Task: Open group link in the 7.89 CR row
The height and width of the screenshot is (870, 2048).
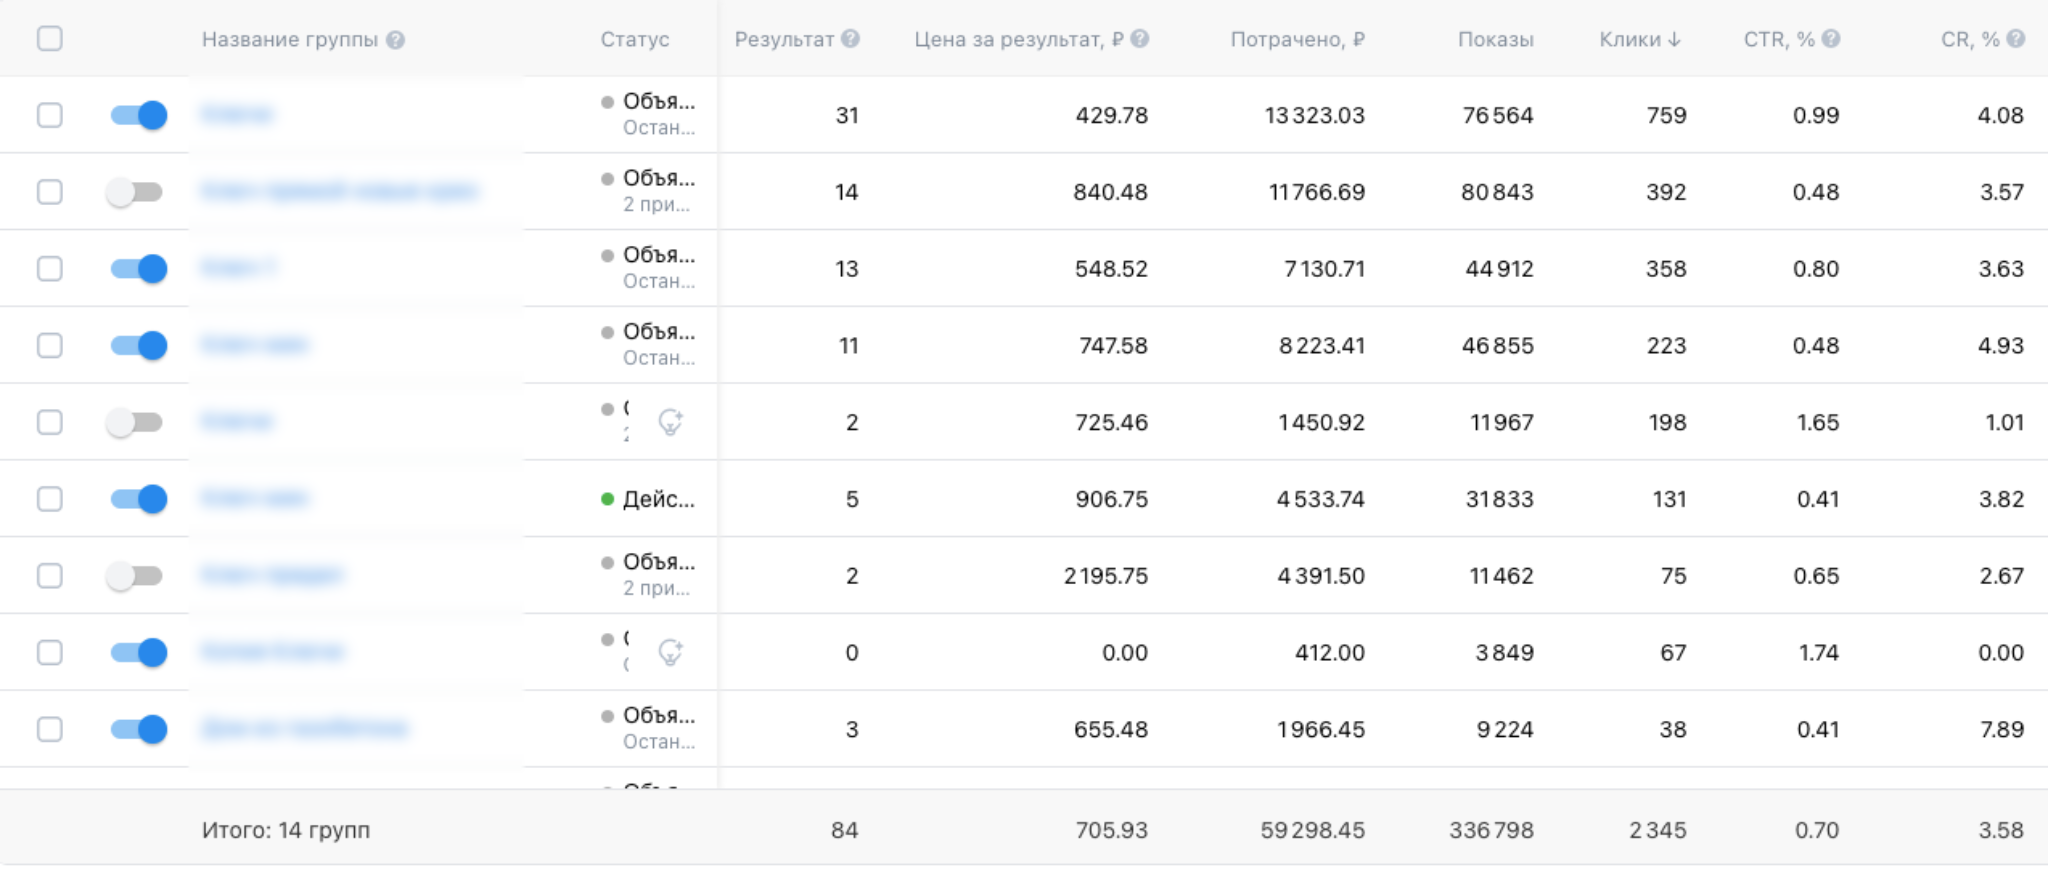Action: point(304,729)
